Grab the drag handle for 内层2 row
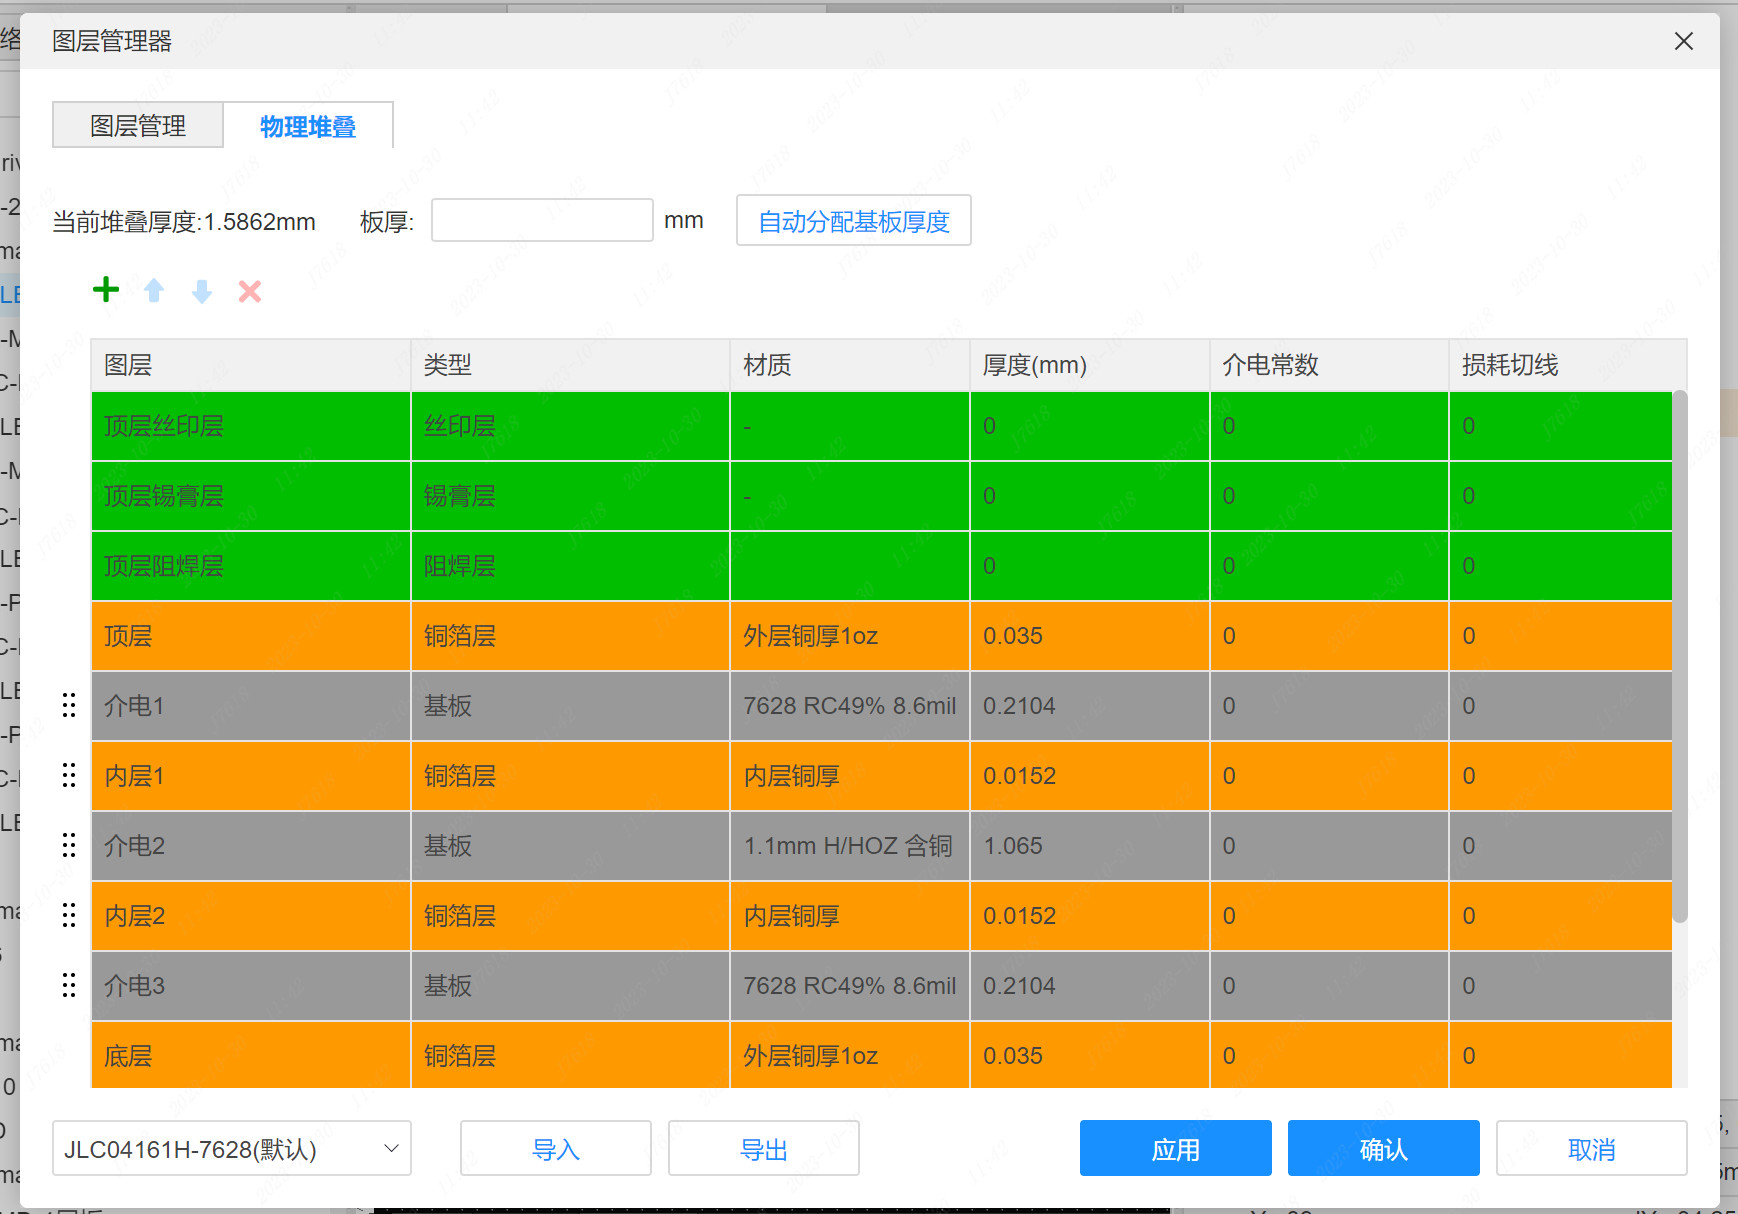The image size is (1738, 1214). [x=69, y=915]
